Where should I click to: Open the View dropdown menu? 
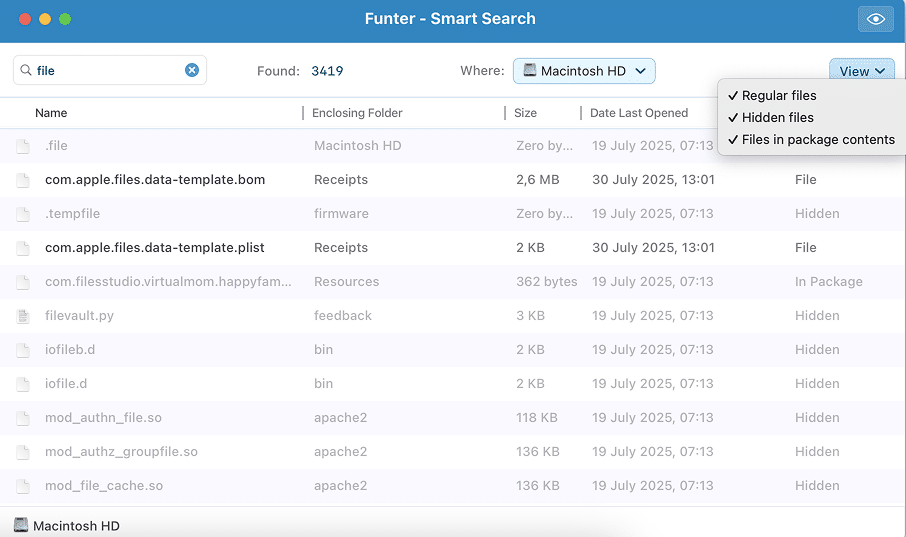pos(862,71)
